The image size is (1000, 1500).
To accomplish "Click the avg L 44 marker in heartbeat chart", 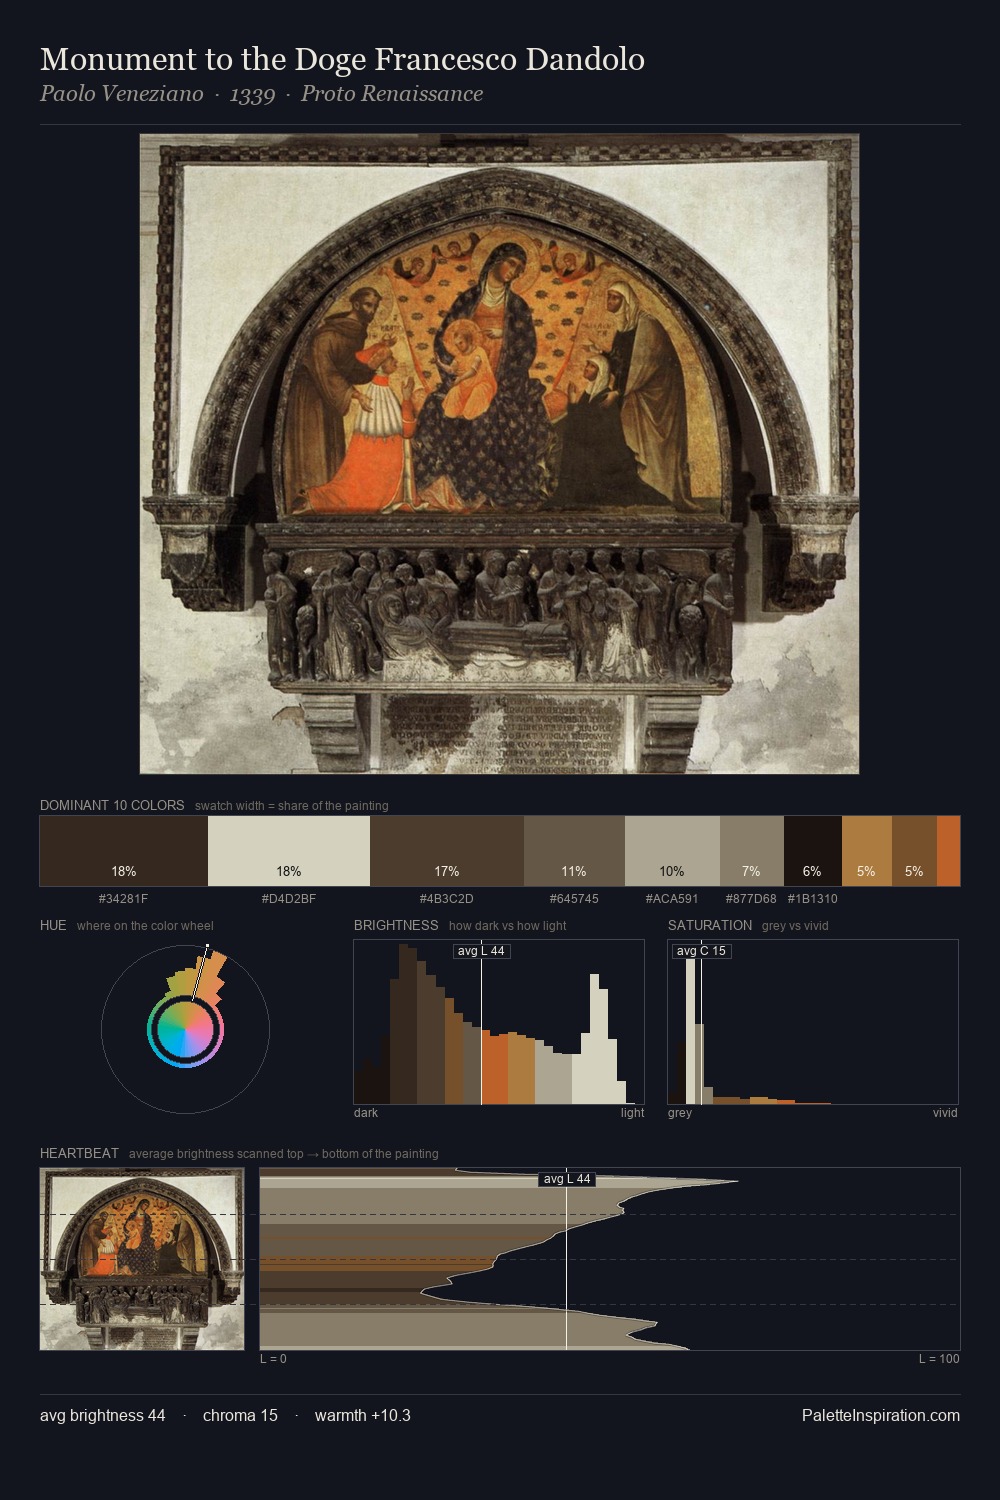I will coord(567,1179).
